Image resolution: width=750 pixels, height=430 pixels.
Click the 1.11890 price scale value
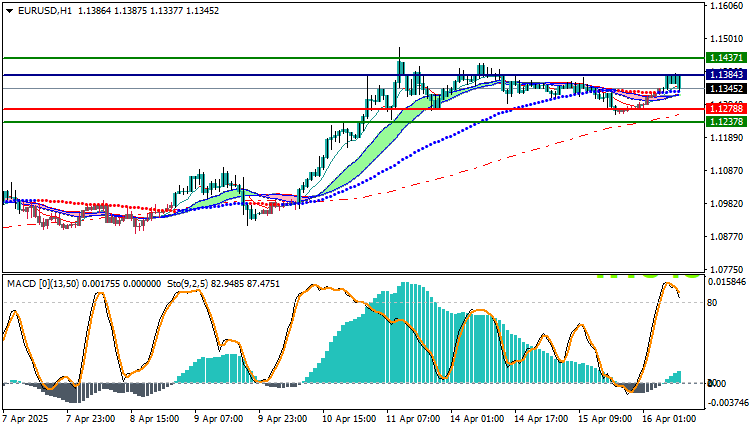727,138
